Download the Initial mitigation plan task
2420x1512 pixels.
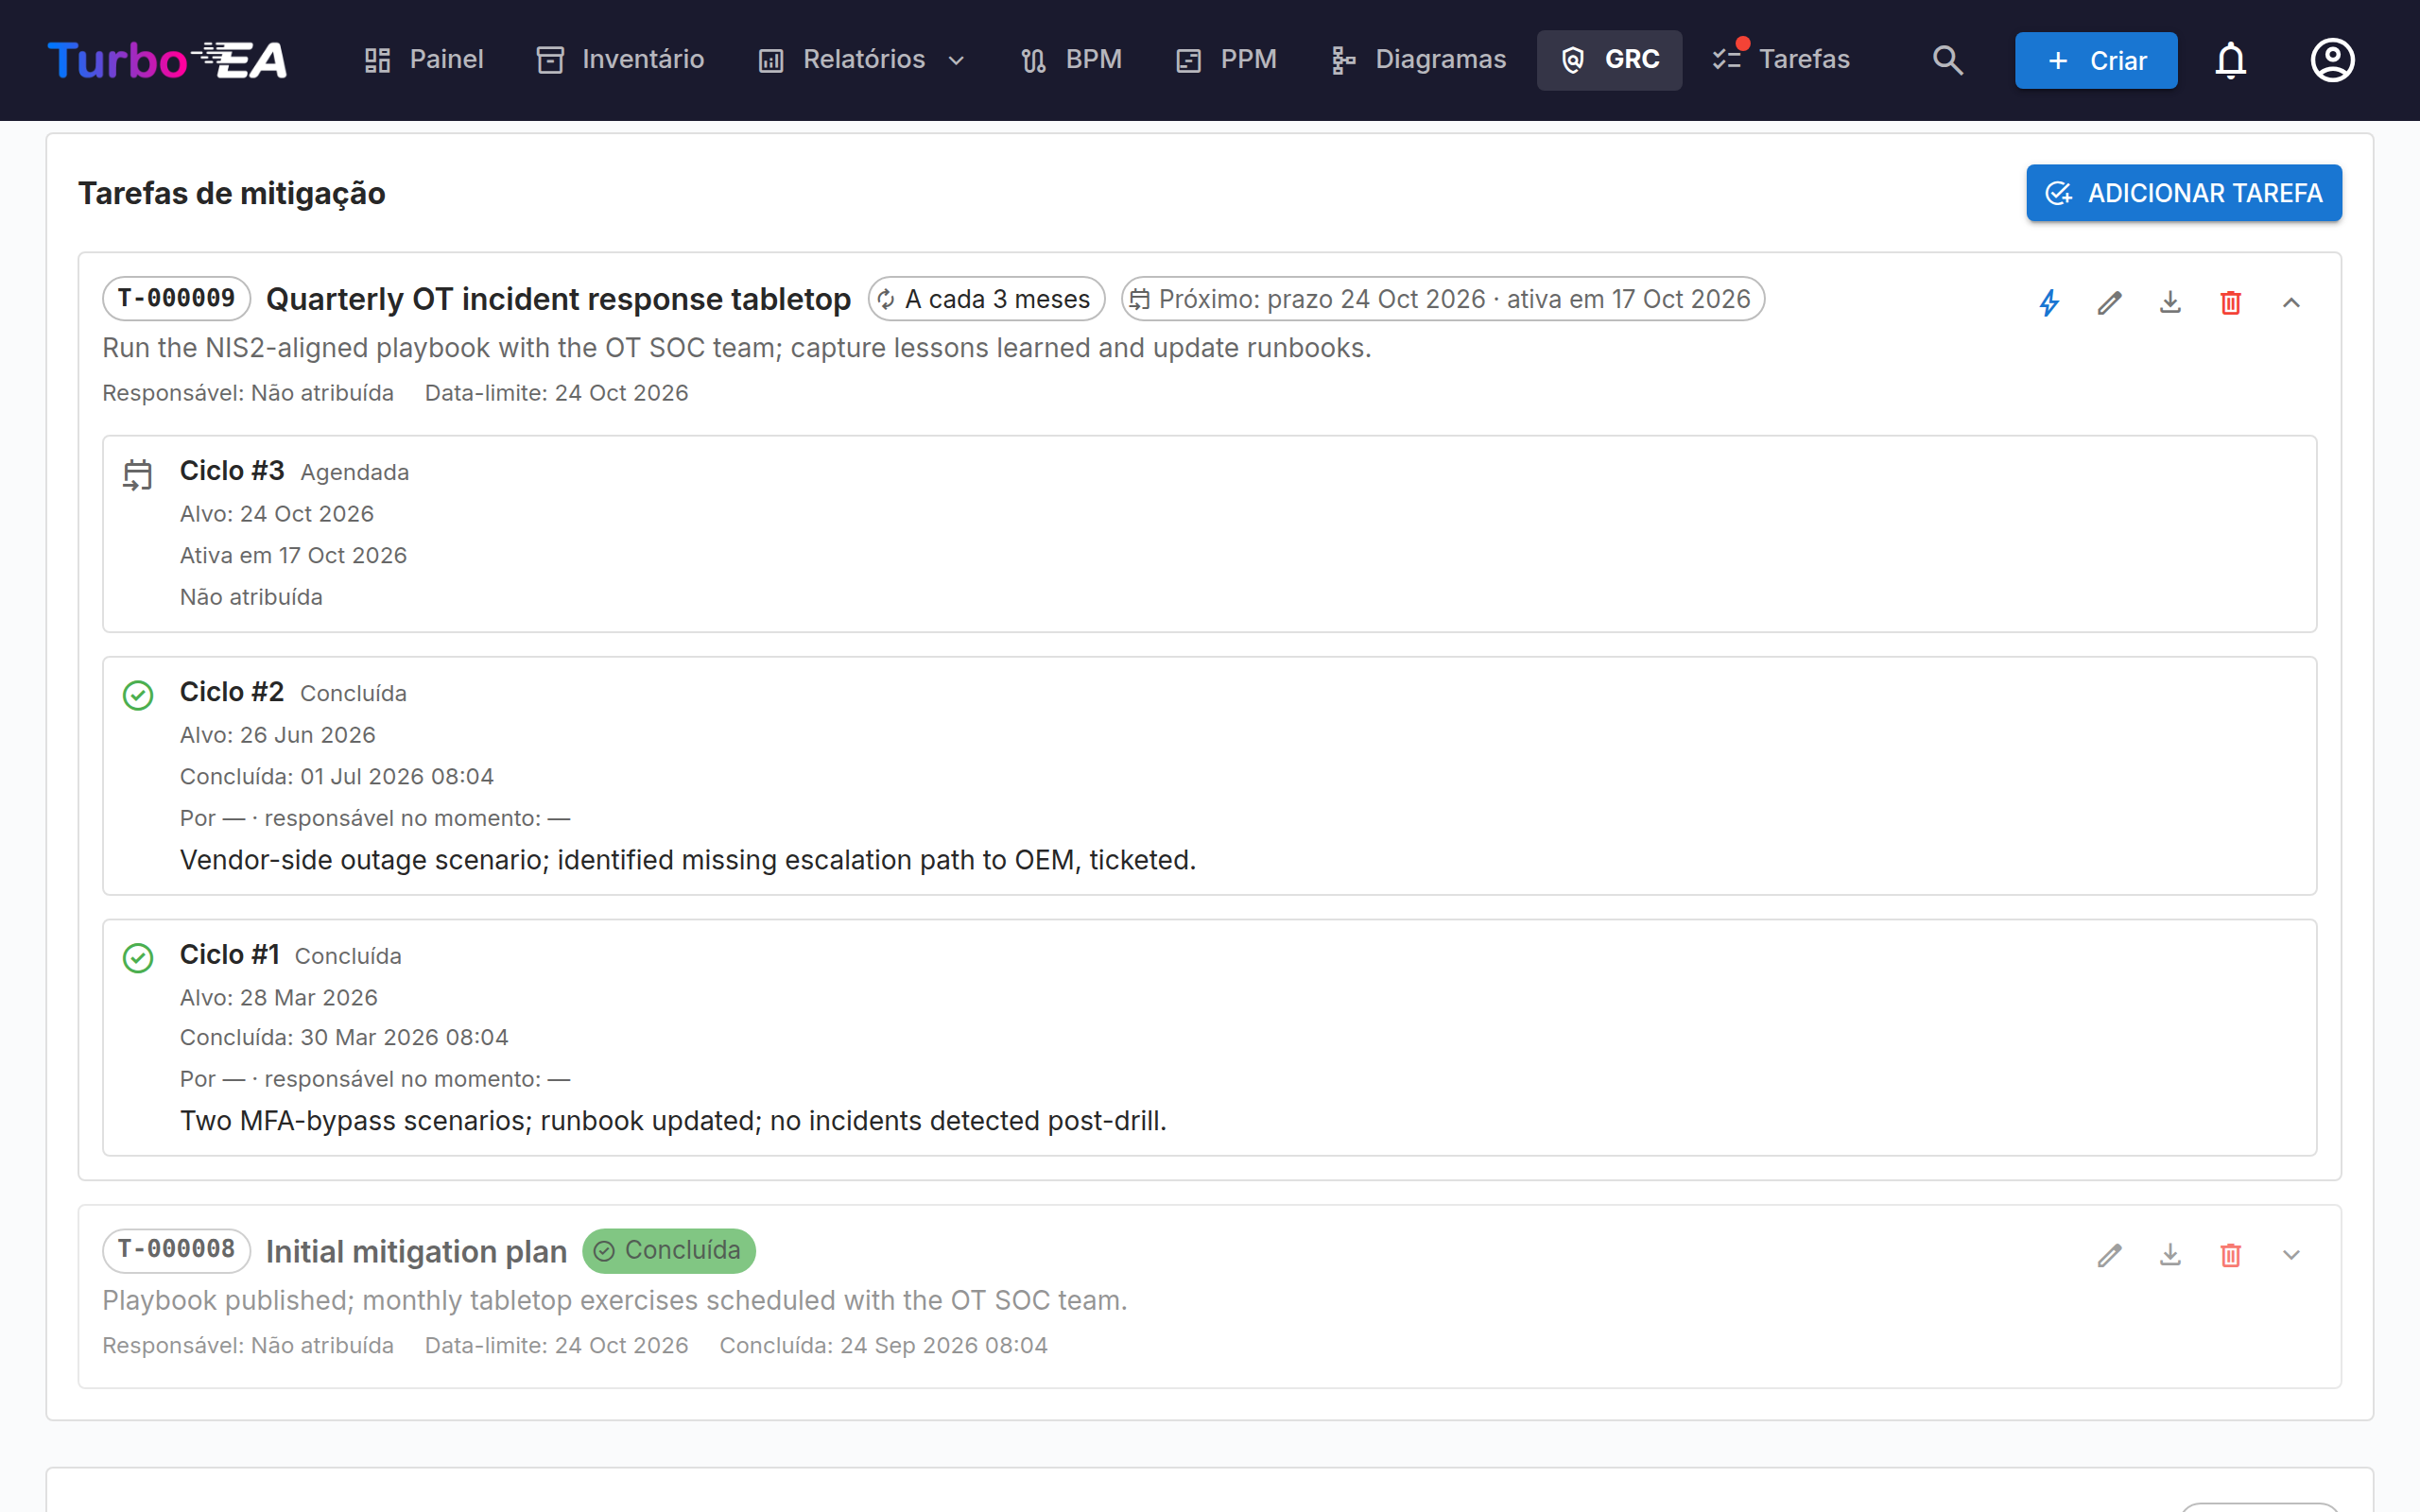coord(2170,1254)
